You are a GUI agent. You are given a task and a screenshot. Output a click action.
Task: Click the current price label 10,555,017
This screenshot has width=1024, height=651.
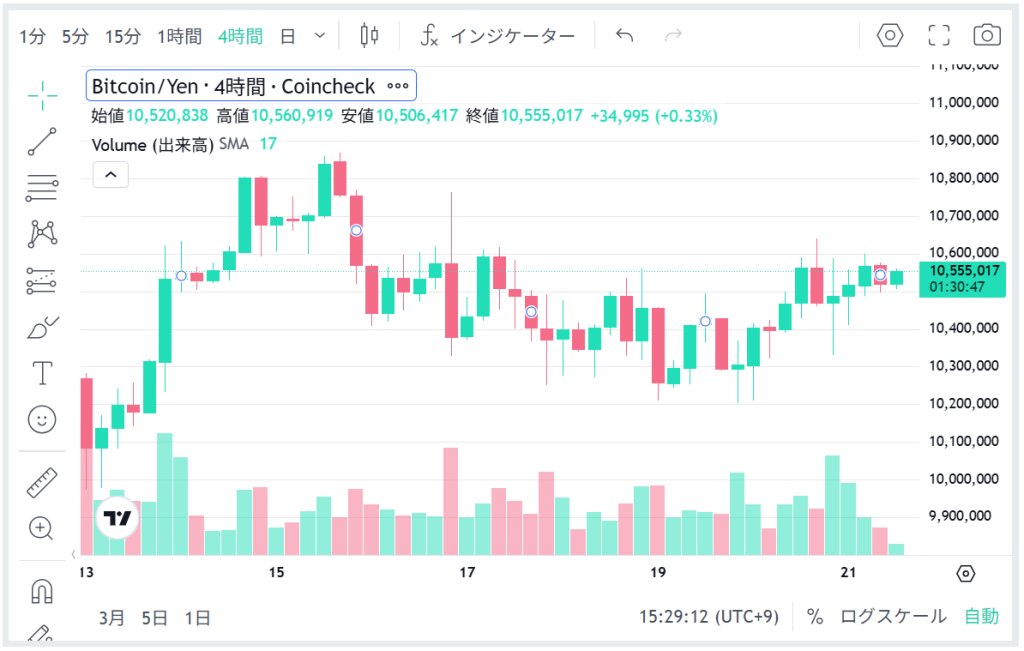coord(964,270)
